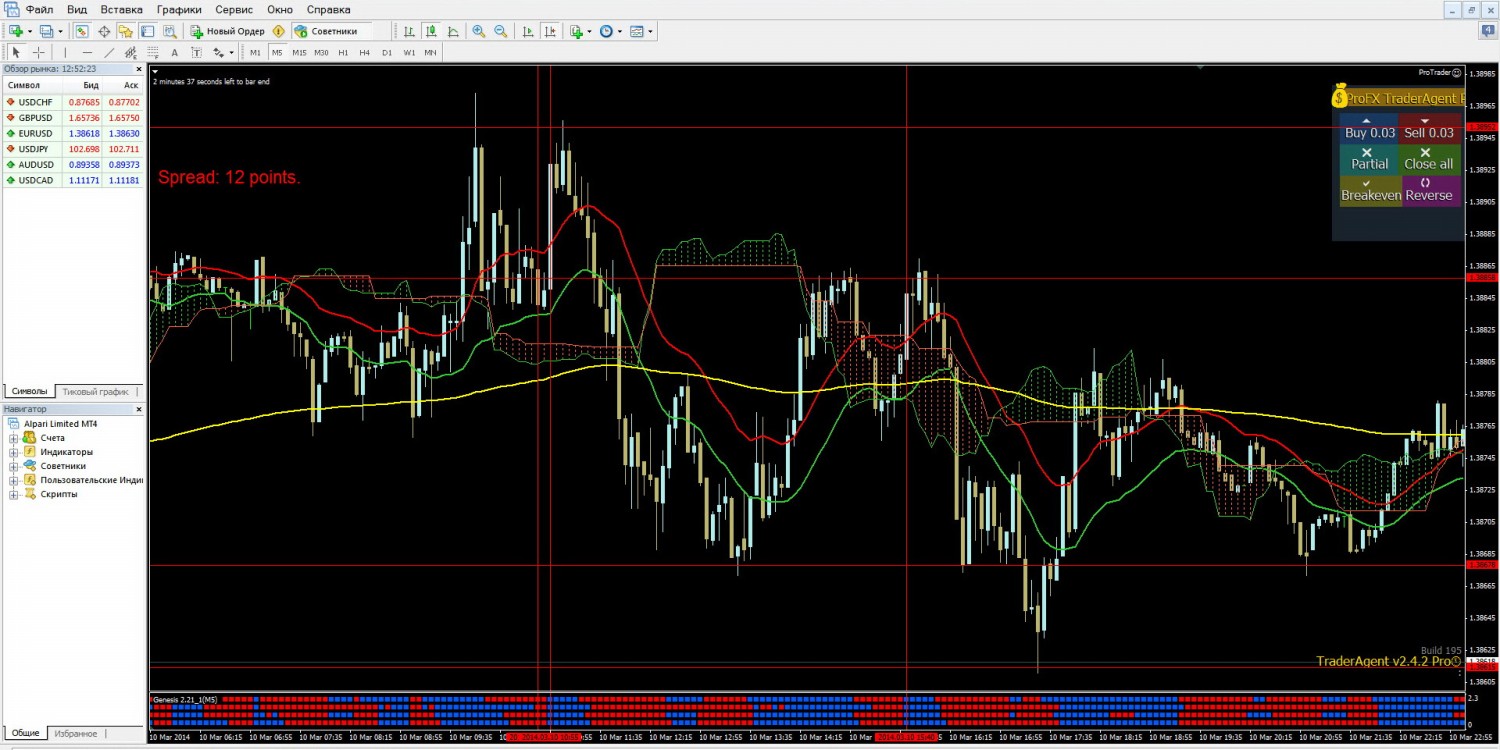
Task: Click the Partial close button
Action: pyautogui.click(x=1370, y=160)
